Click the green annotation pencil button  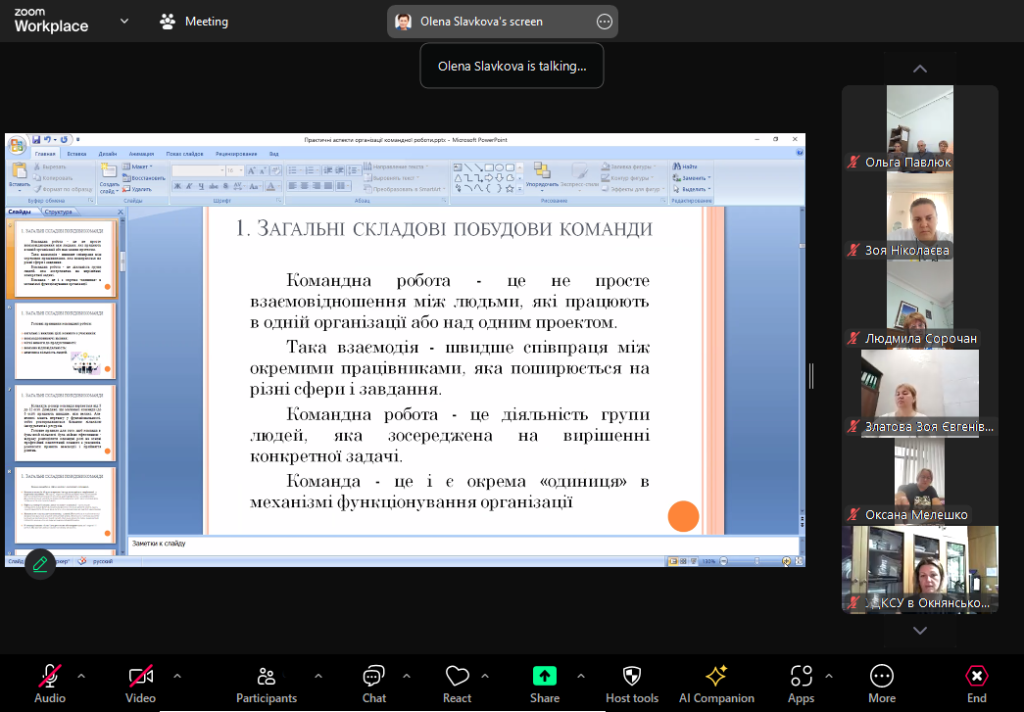(40, 564)
